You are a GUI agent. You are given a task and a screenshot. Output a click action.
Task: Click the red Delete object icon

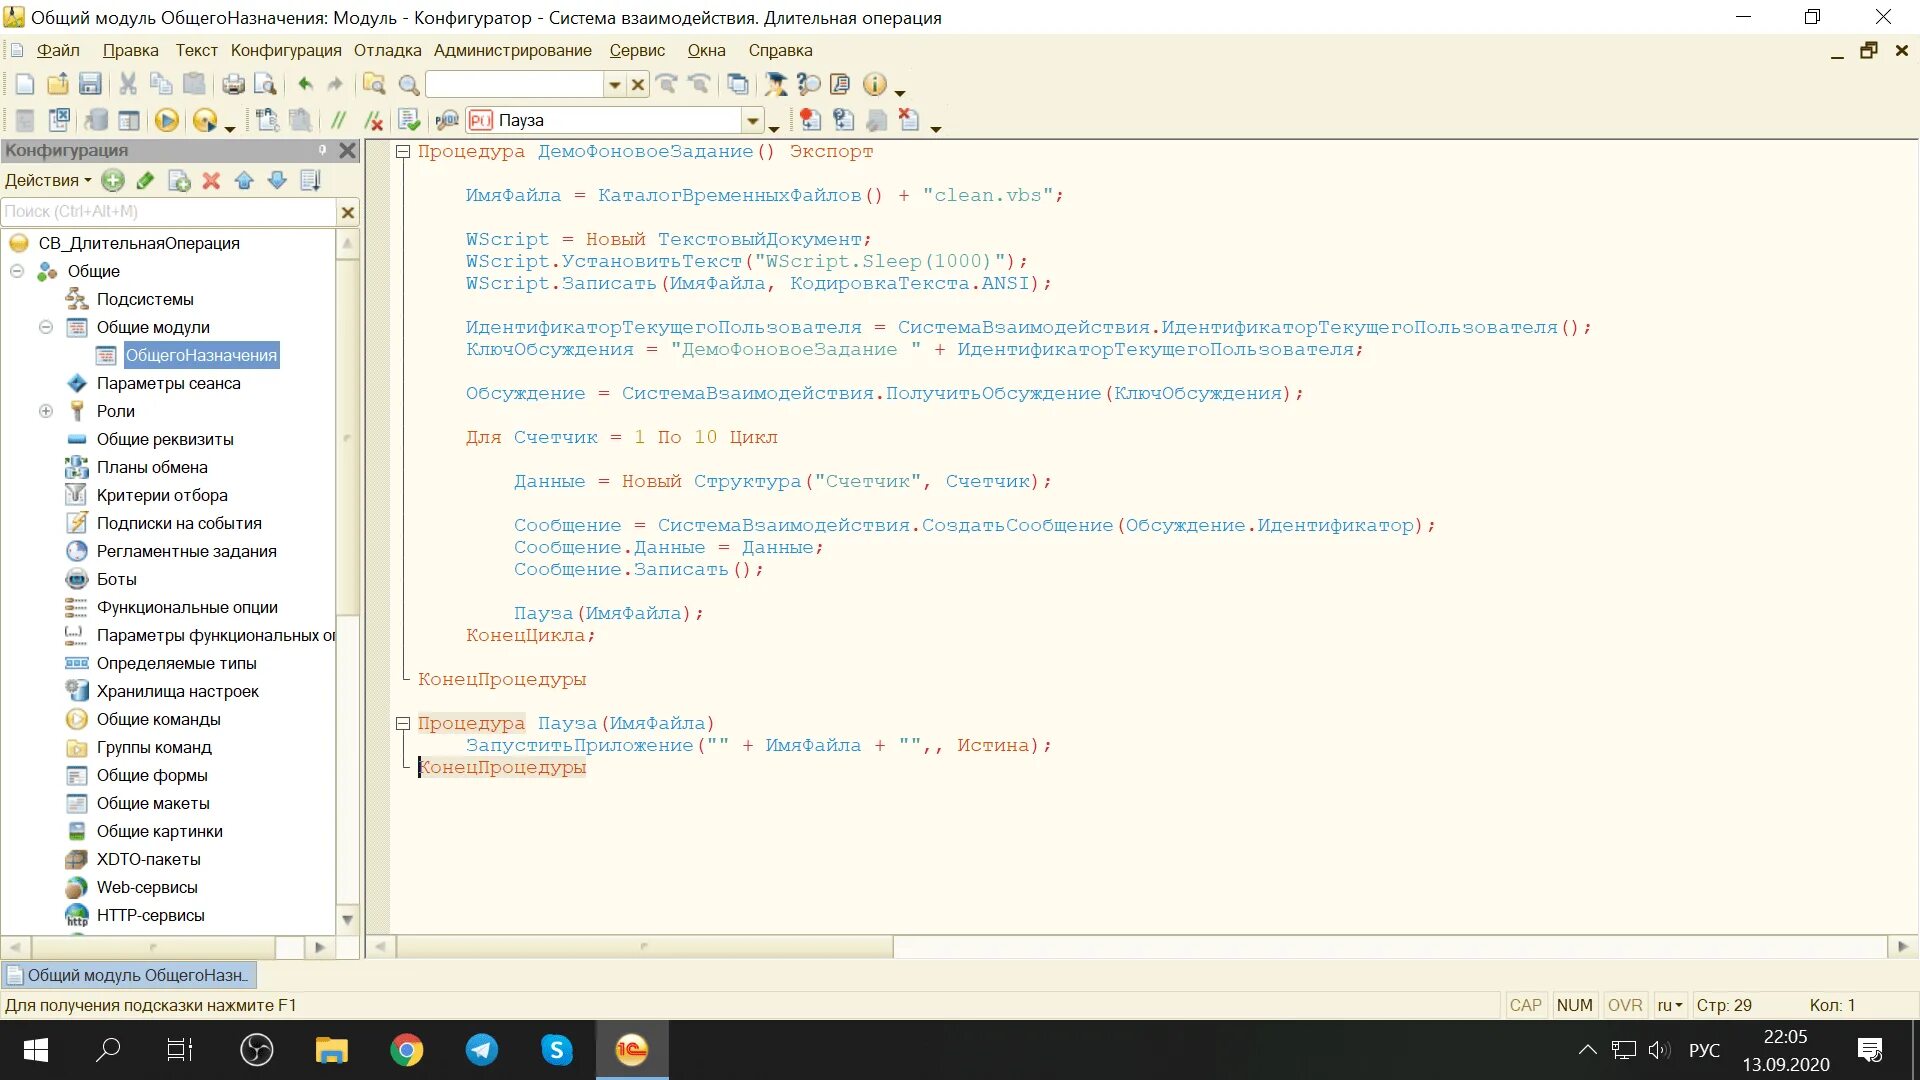[211, 181]
